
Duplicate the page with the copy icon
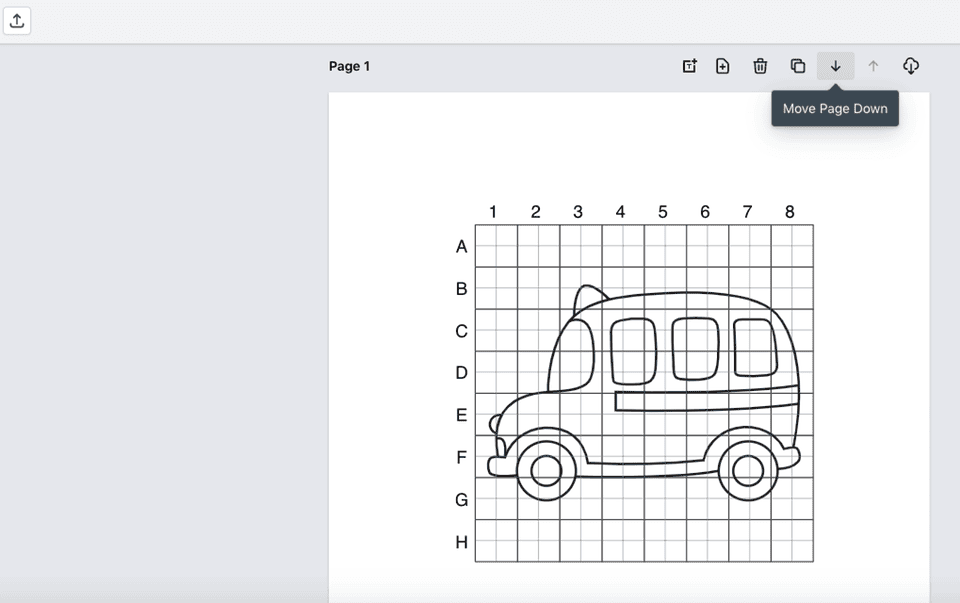click(798, 66)
